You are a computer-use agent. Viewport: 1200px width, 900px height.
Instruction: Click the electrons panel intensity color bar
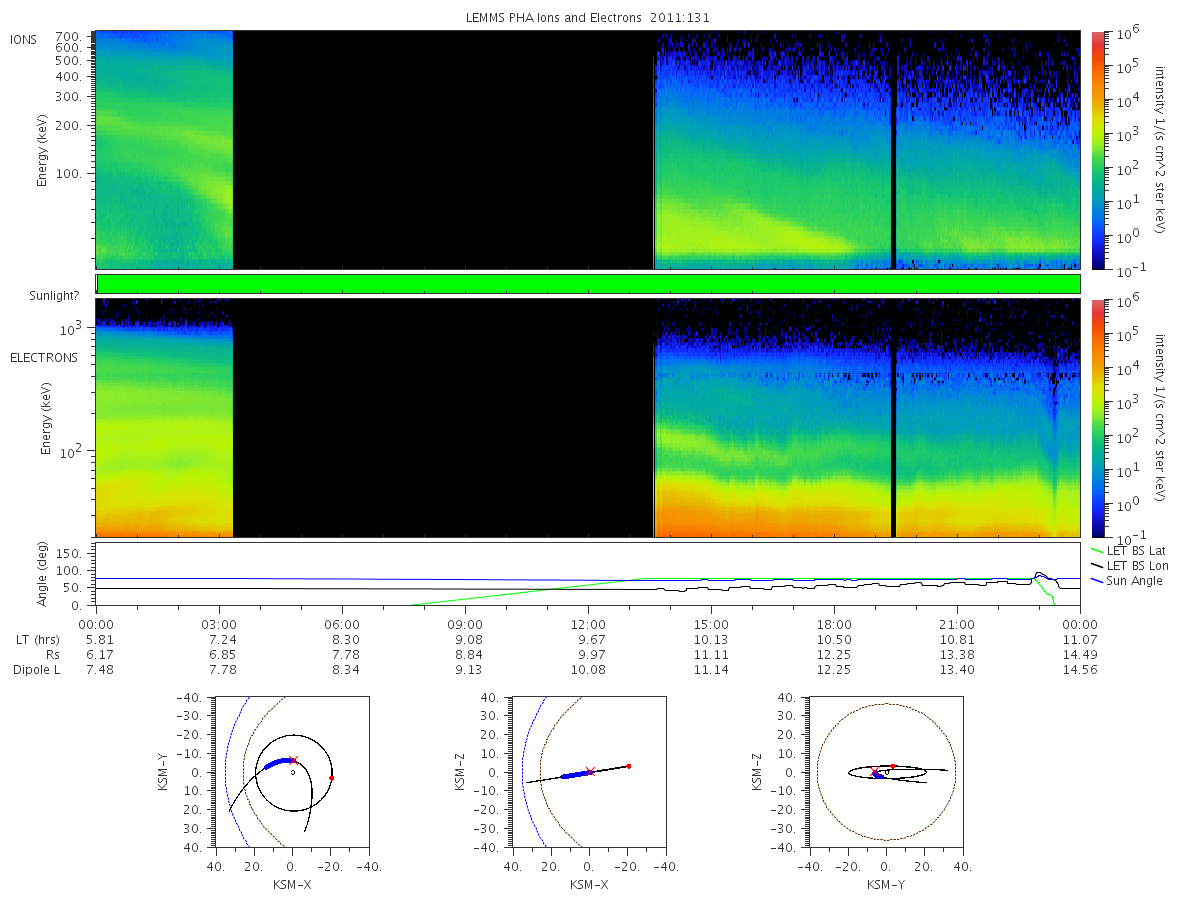1097,418
